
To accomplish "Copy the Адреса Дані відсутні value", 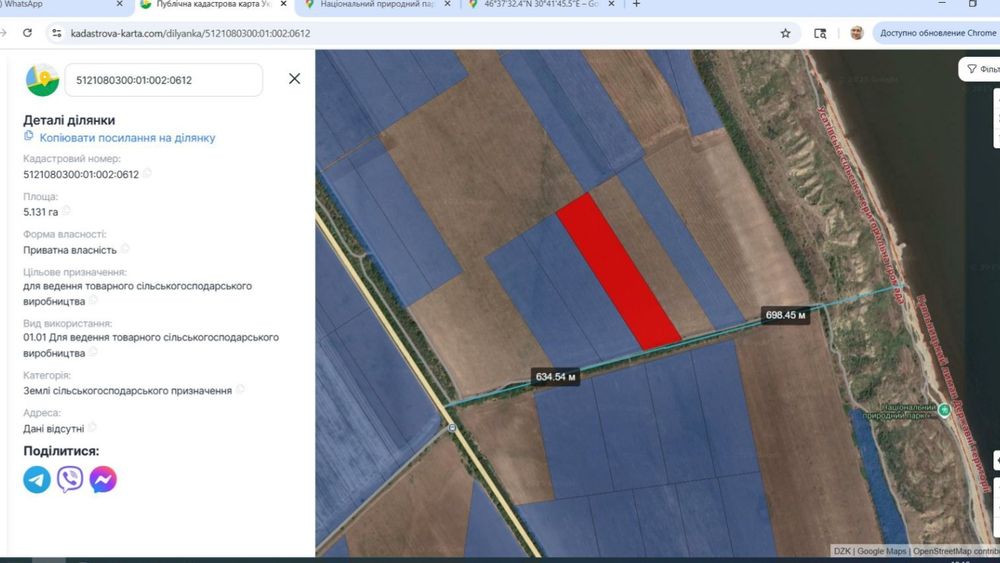I will pyautogui.click(x=92, y=428).
